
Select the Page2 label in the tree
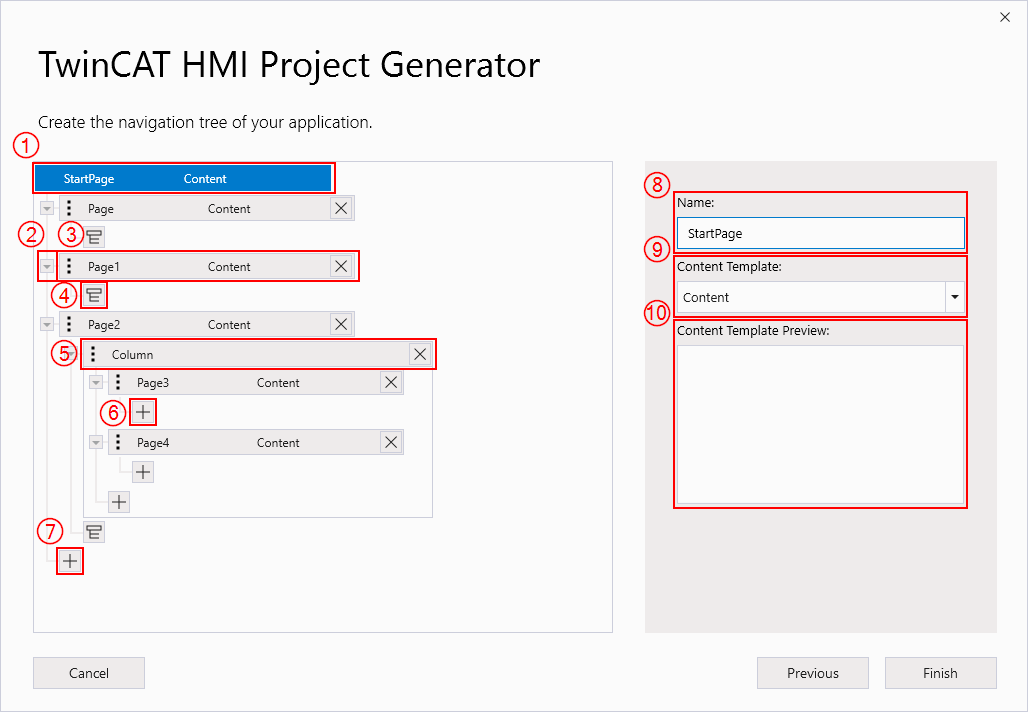tap(104, 325)
